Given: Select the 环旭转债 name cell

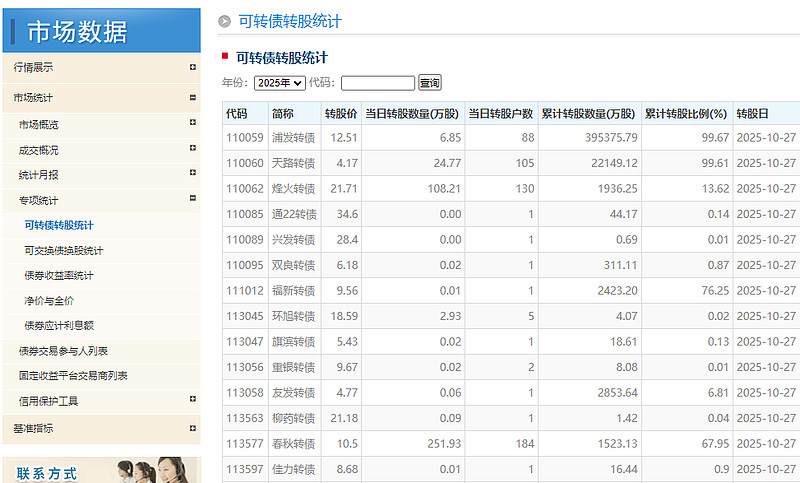Looking at the screenshot, I should pos(293,316).
